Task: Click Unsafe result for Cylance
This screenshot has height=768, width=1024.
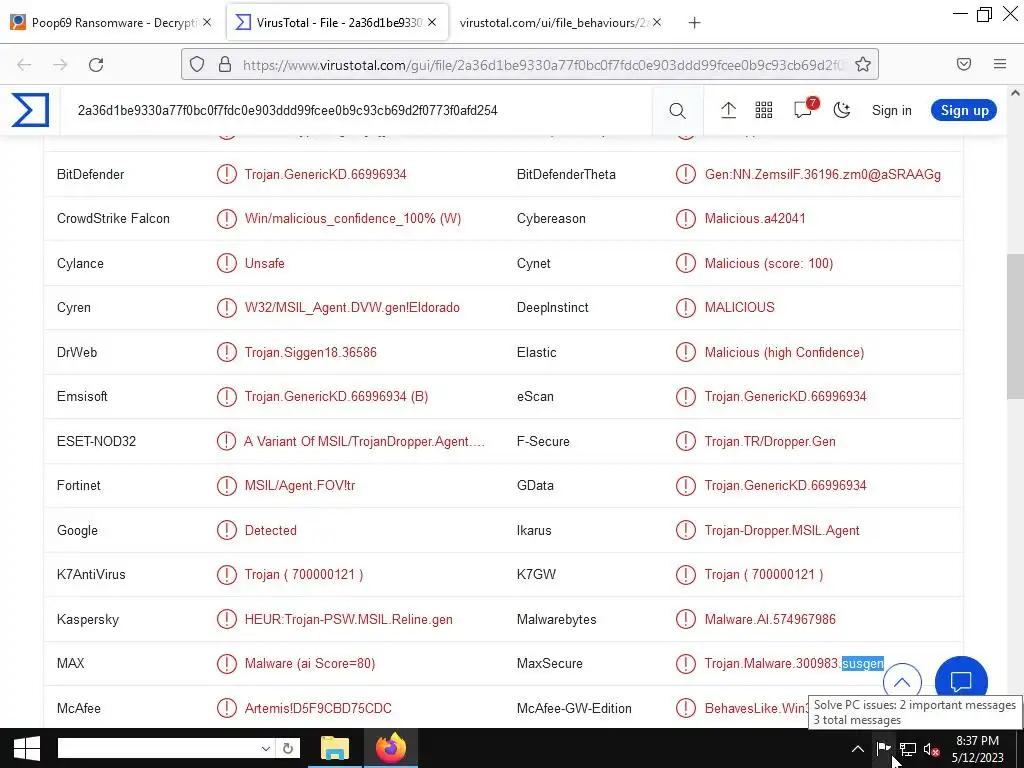Action: coord(264,263)
